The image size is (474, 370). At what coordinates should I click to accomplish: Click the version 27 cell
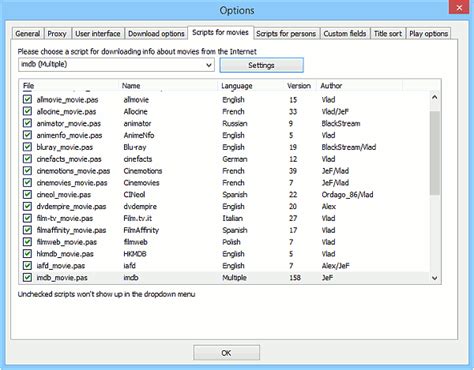293,218
